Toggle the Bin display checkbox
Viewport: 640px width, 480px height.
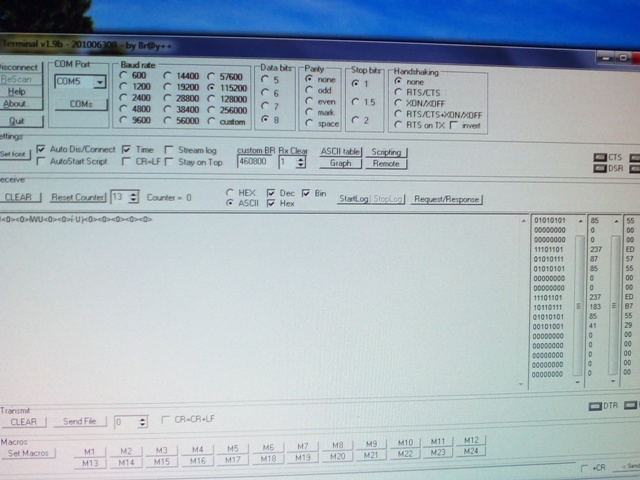306,193
